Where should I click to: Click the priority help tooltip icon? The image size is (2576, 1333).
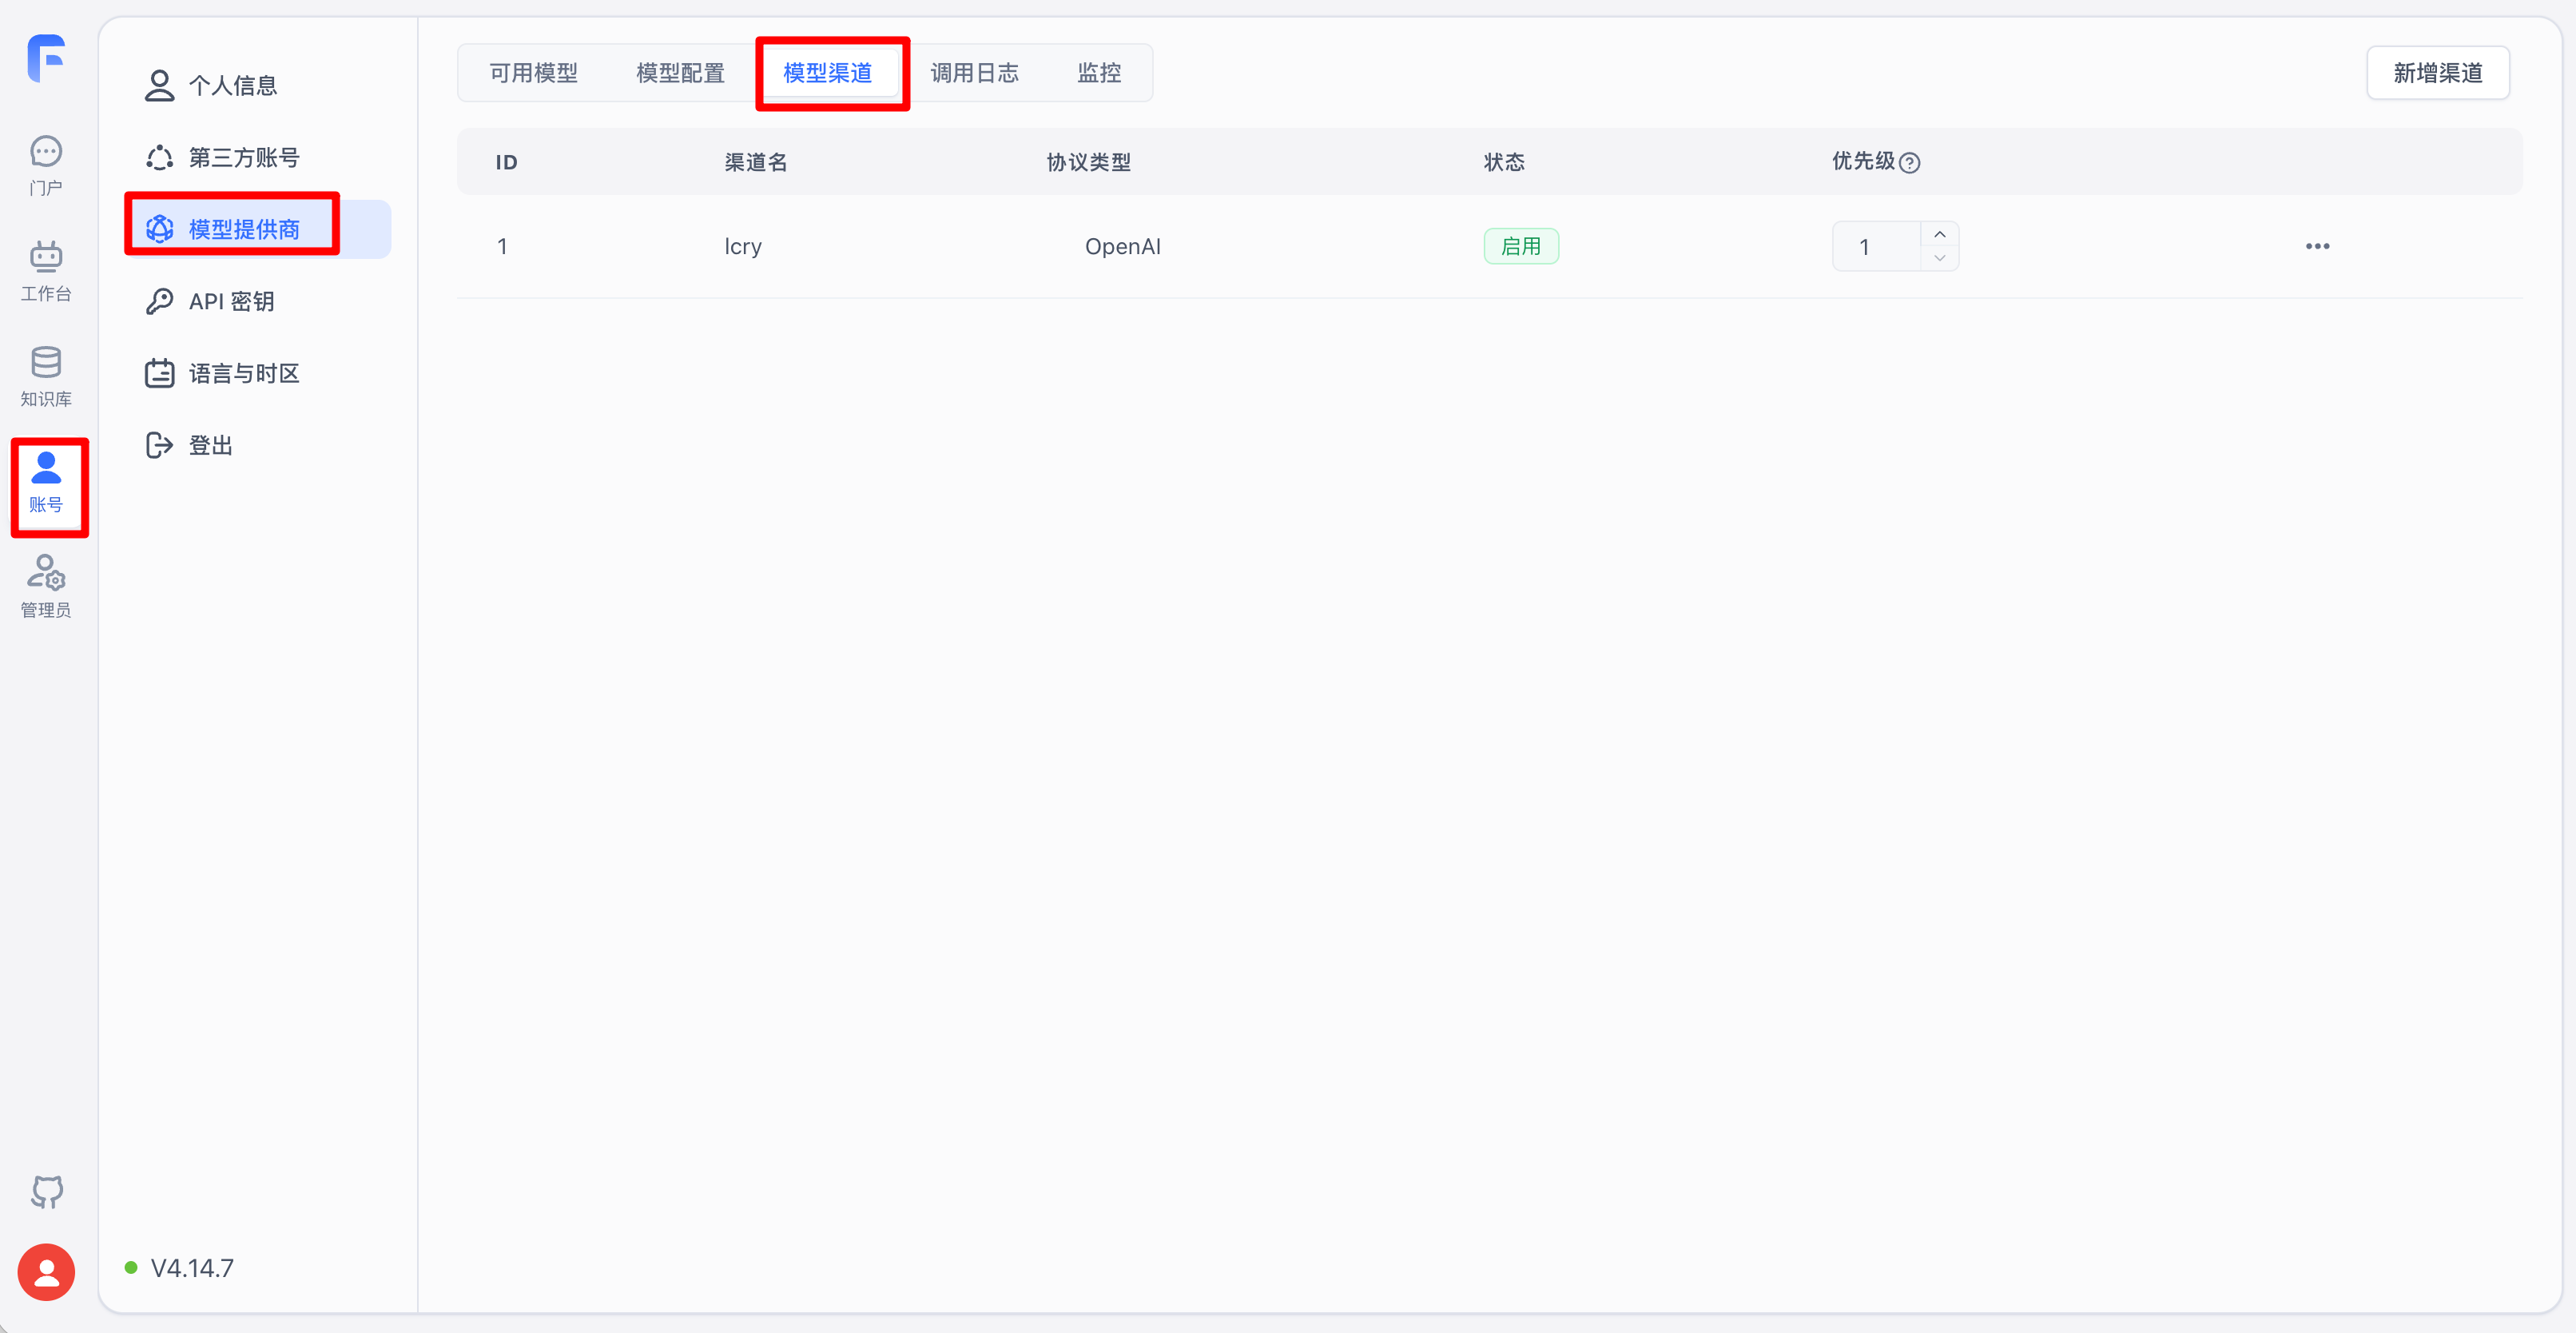pyautogui.click(x=1912, y=162)
